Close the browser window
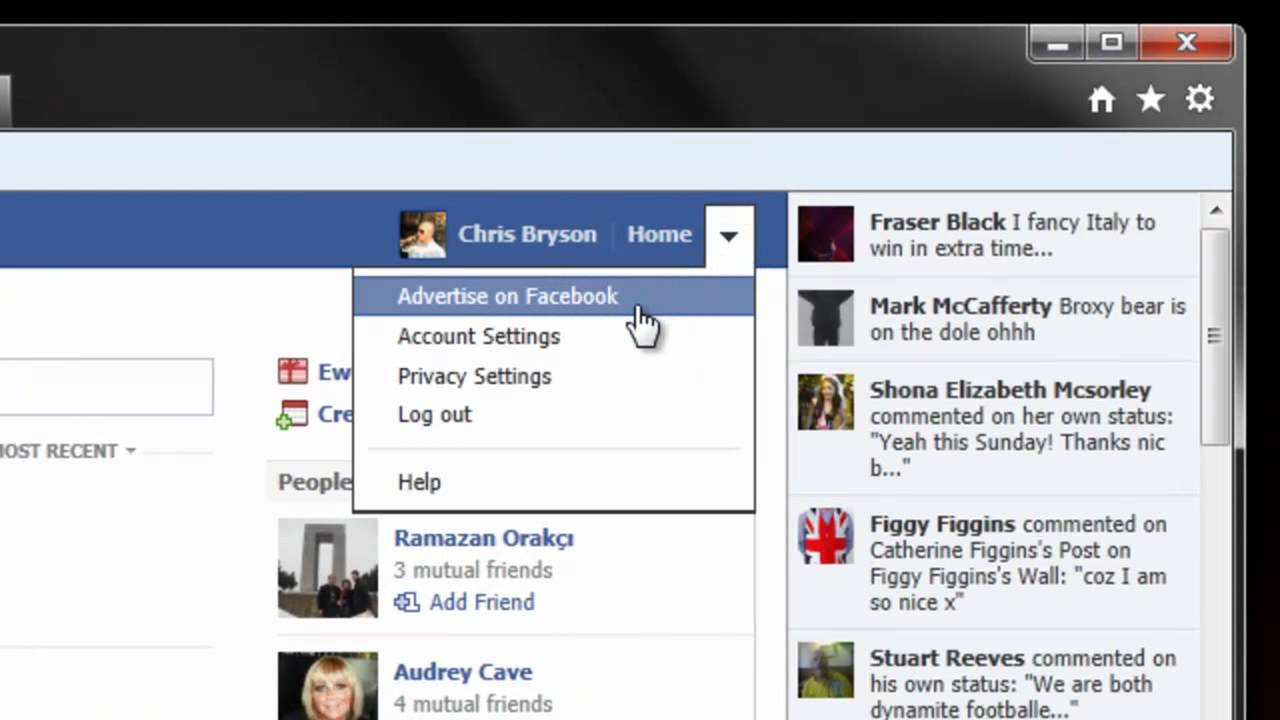 [x=1186, y=43]
